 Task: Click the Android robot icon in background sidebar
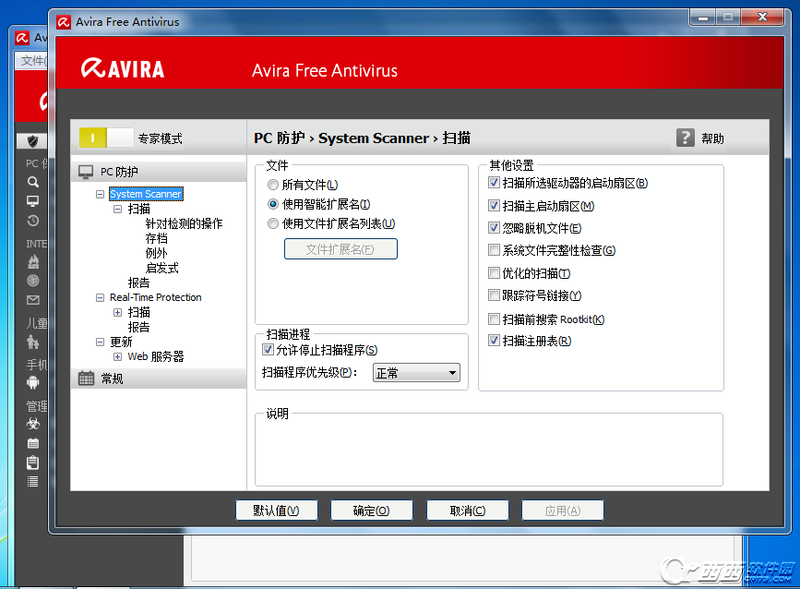click(33, 382)
